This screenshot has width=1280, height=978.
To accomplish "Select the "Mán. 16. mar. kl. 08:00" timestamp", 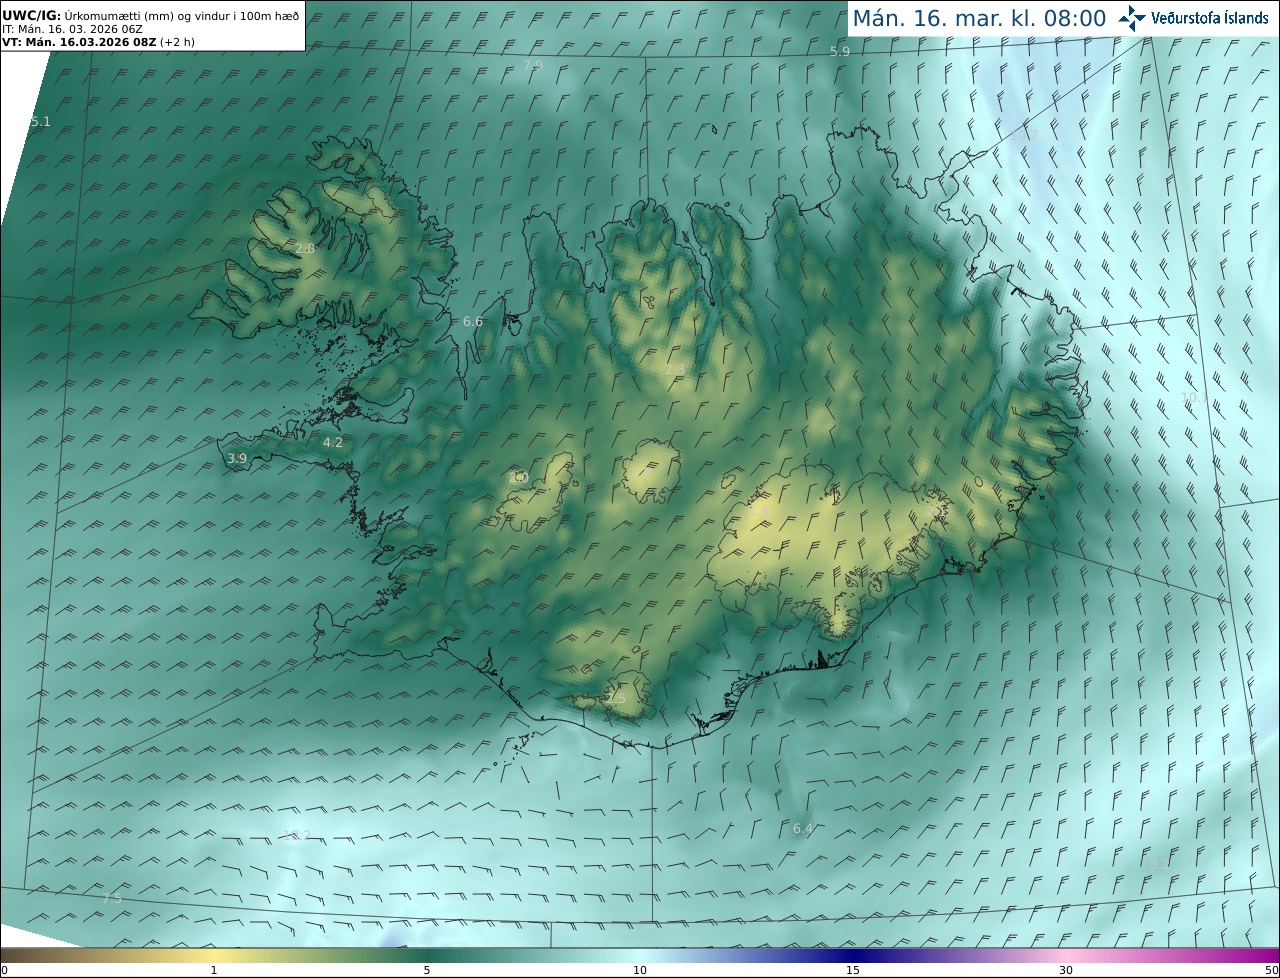I will [x=979, y=18].
